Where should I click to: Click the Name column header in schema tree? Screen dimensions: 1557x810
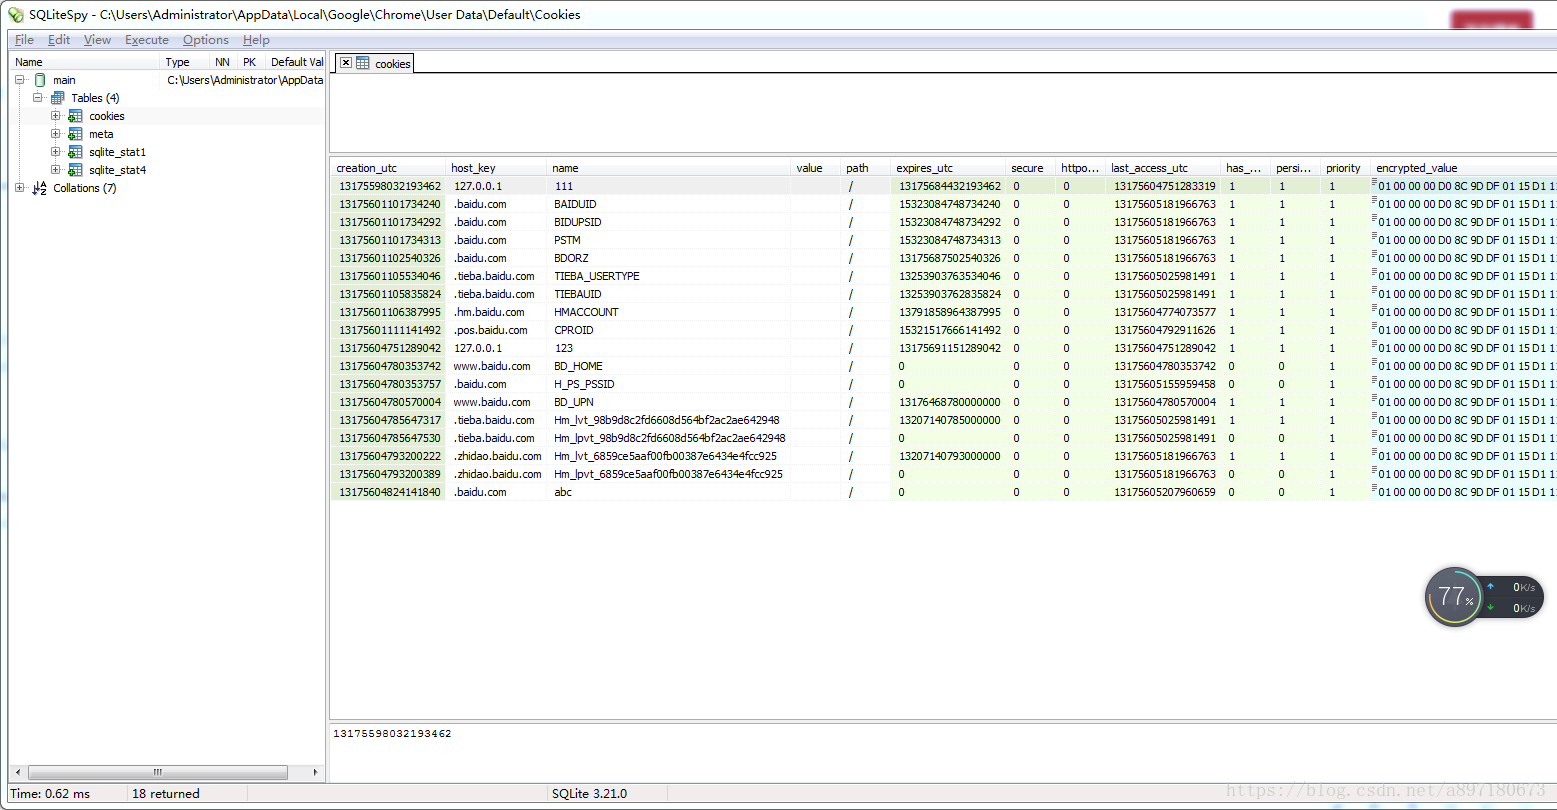(x=85, y=62)
